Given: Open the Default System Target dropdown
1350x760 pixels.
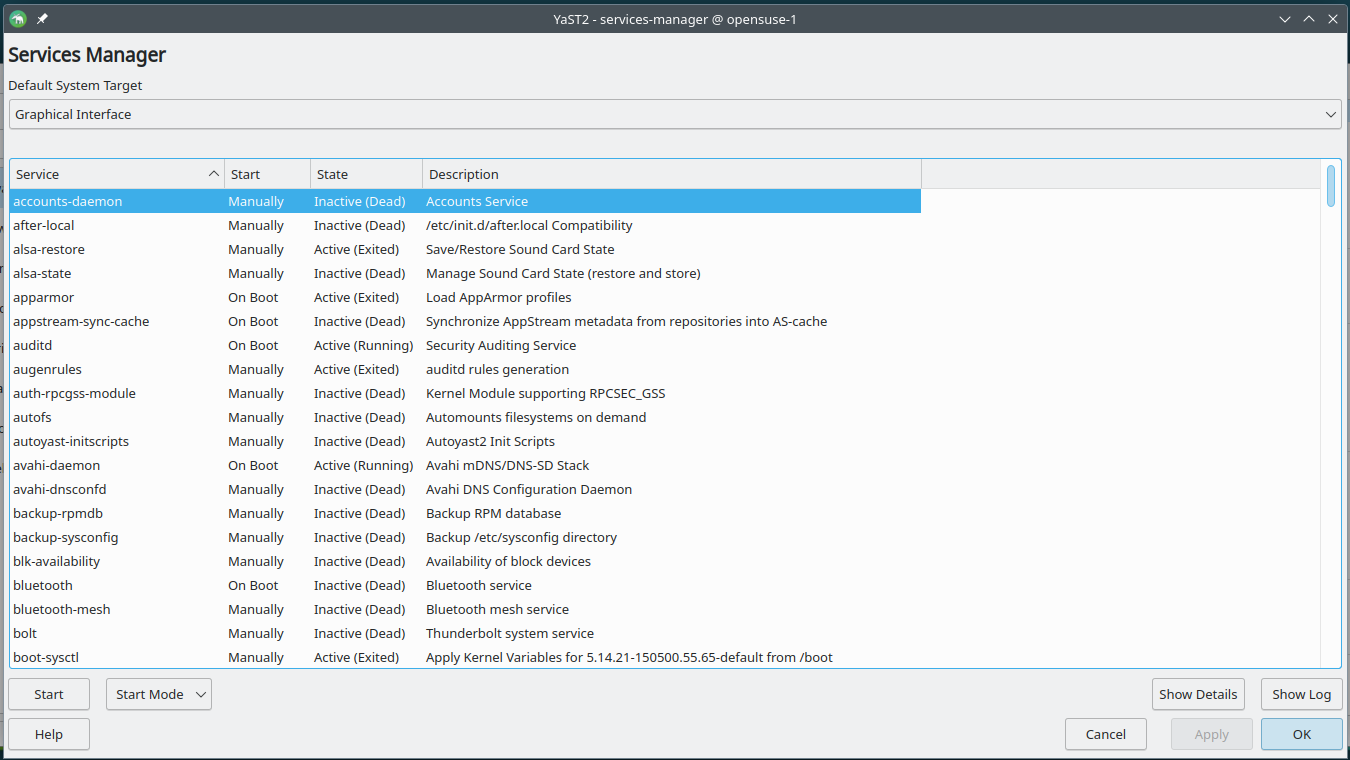Looking at the screenshot, I should click(675, 114).
